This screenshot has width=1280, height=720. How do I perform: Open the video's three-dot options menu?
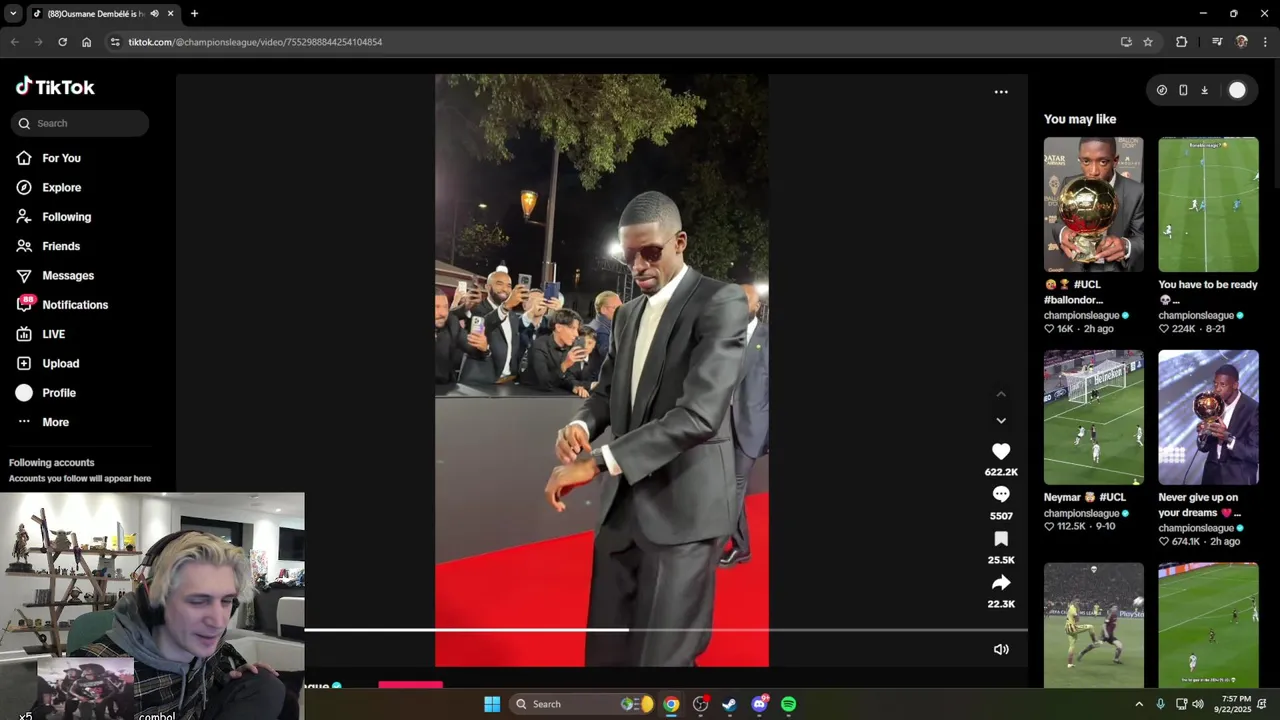coord(1001,92)
